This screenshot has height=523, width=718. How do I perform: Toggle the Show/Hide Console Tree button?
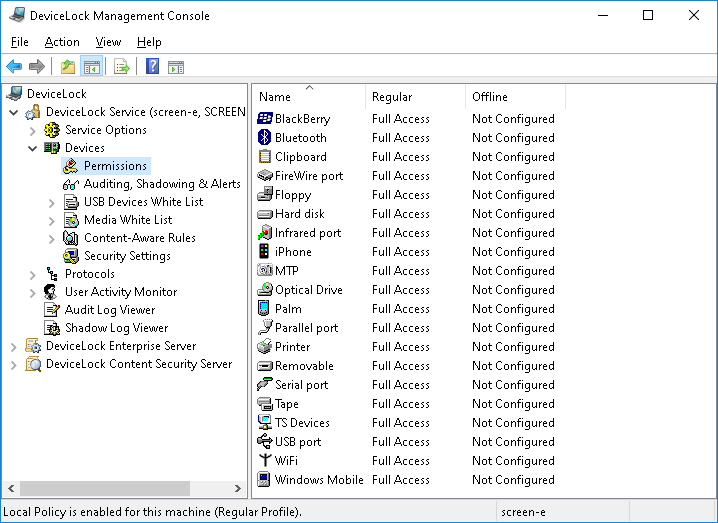91,67
